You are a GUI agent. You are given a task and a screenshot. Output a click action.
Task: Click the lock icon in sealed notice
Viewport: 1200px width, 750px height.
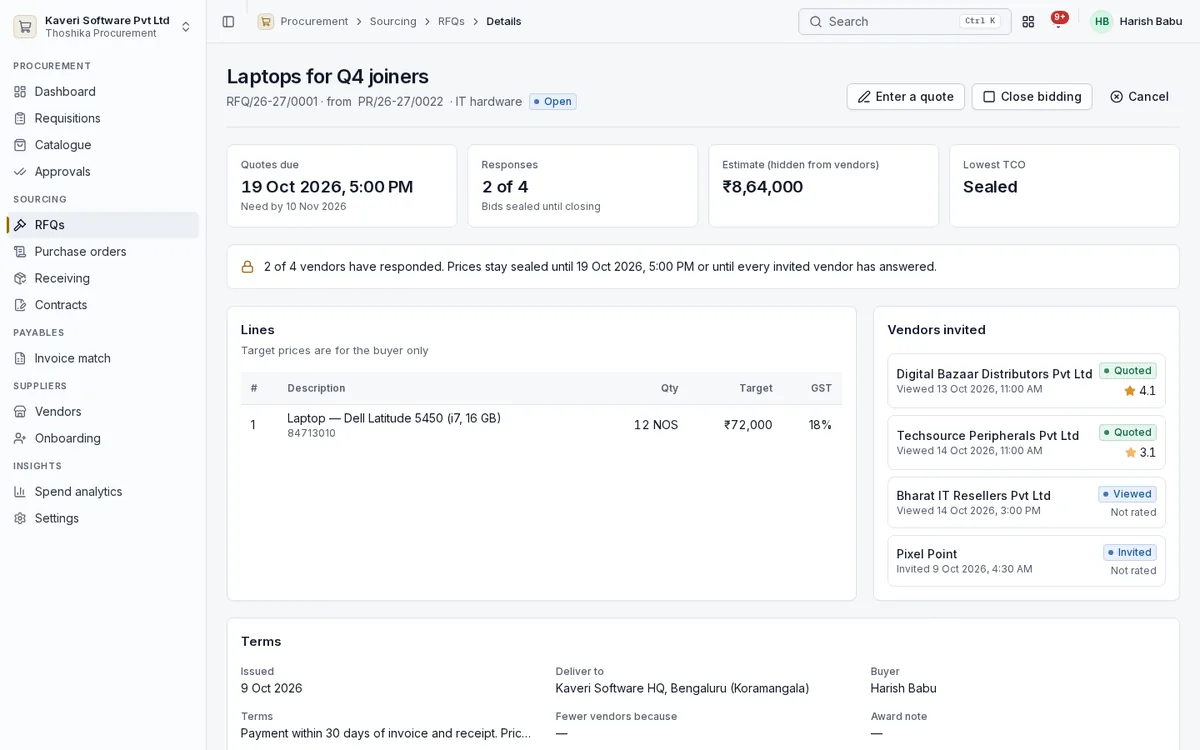point(247,267)
